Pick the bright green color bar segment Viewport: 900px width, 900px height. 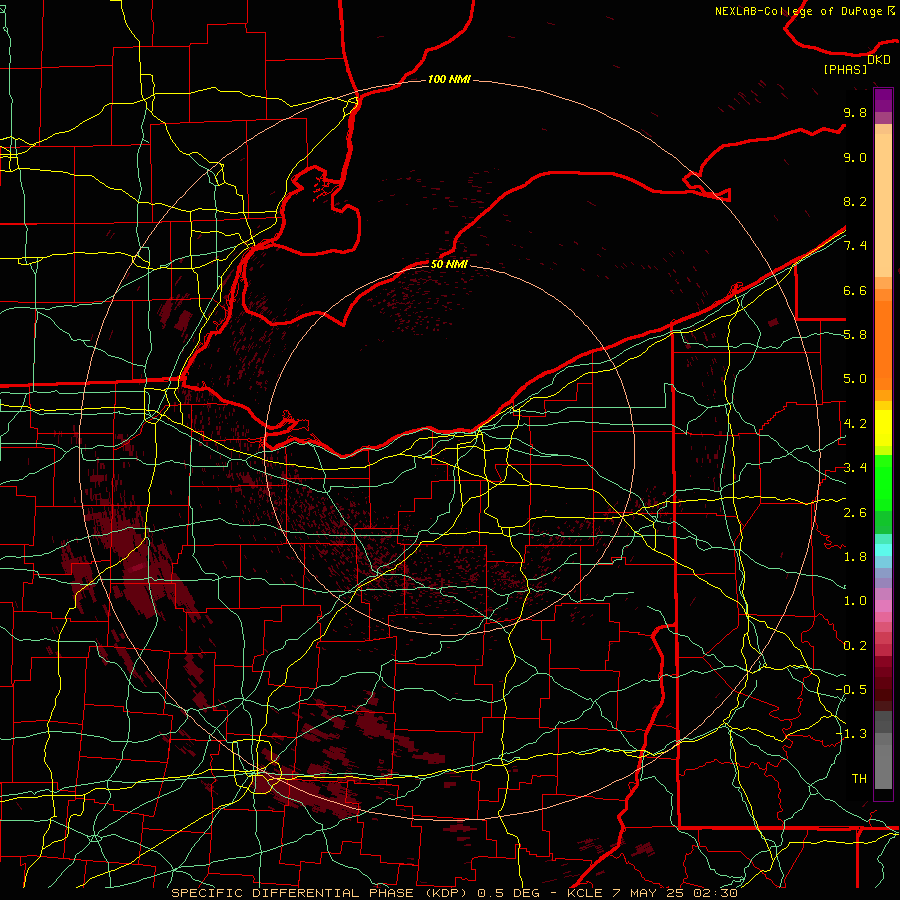click(883, 482)
